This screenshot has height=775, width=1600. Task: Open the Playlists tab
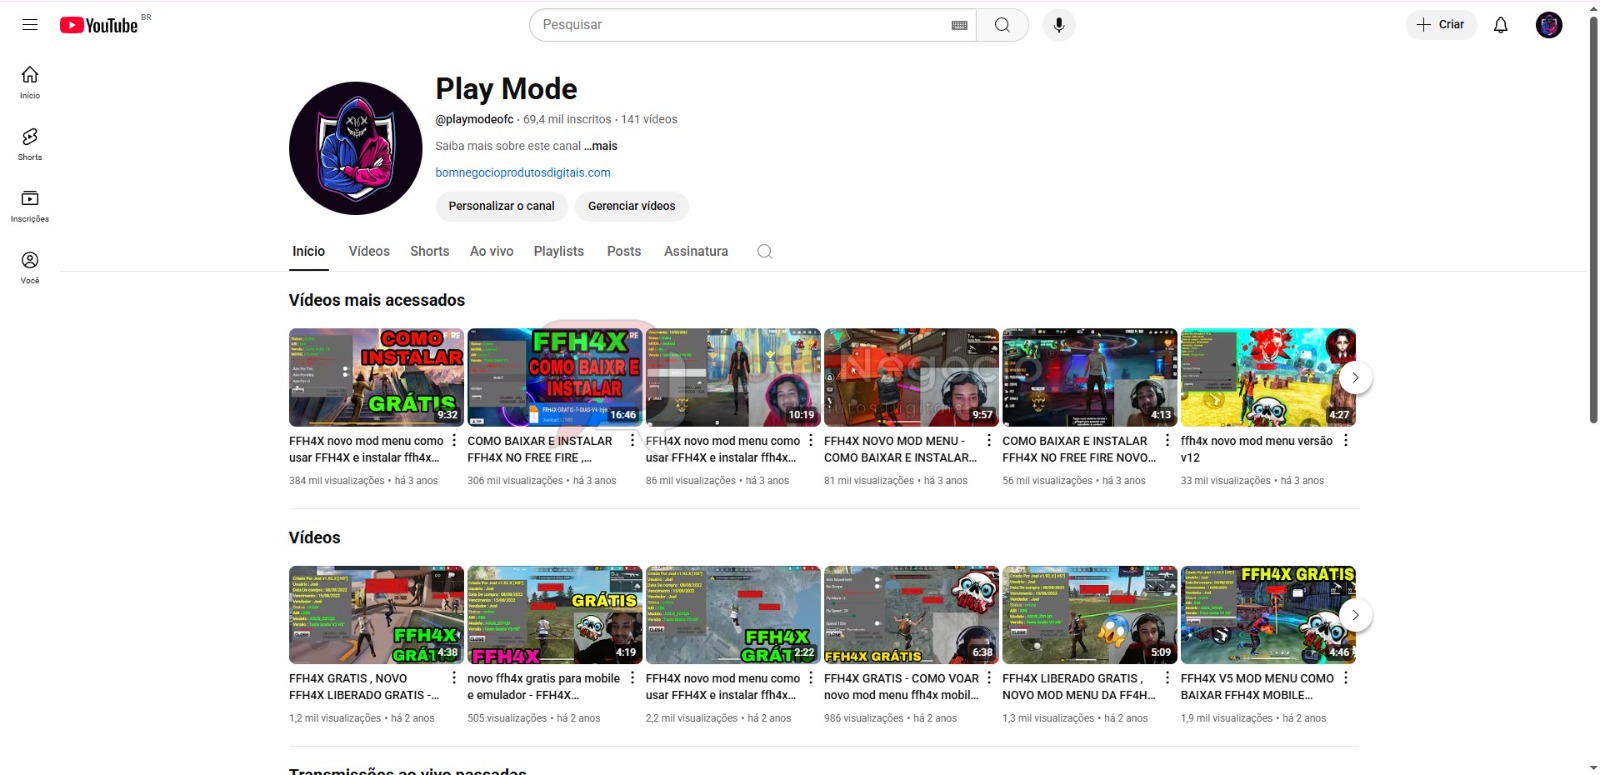[559, 252]
